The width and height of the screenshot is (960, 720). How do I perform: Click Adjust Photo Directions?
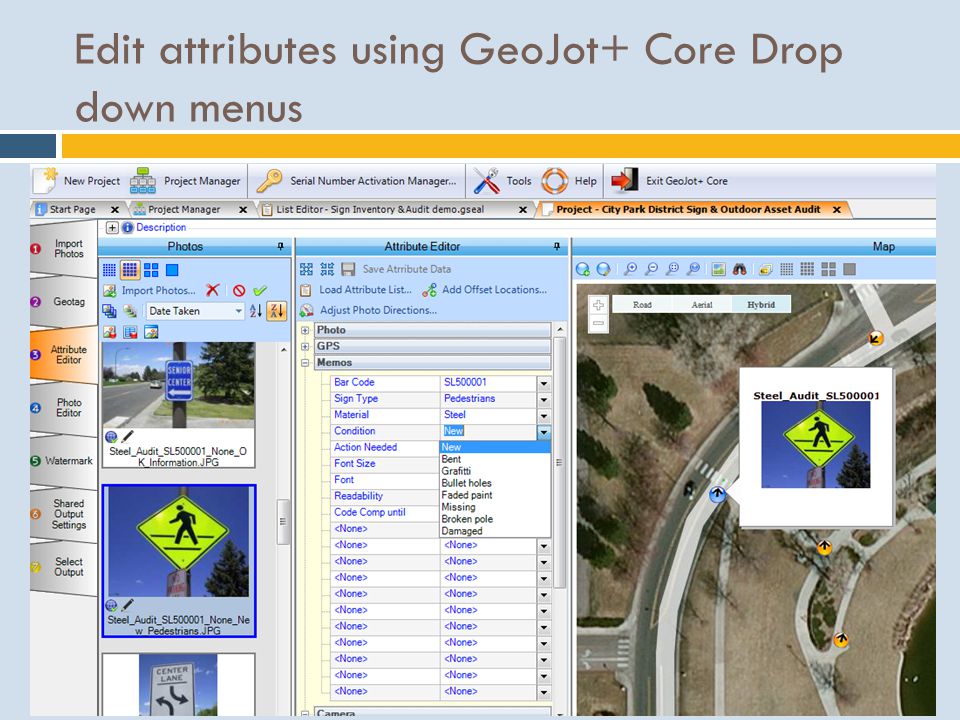[369, 310]
